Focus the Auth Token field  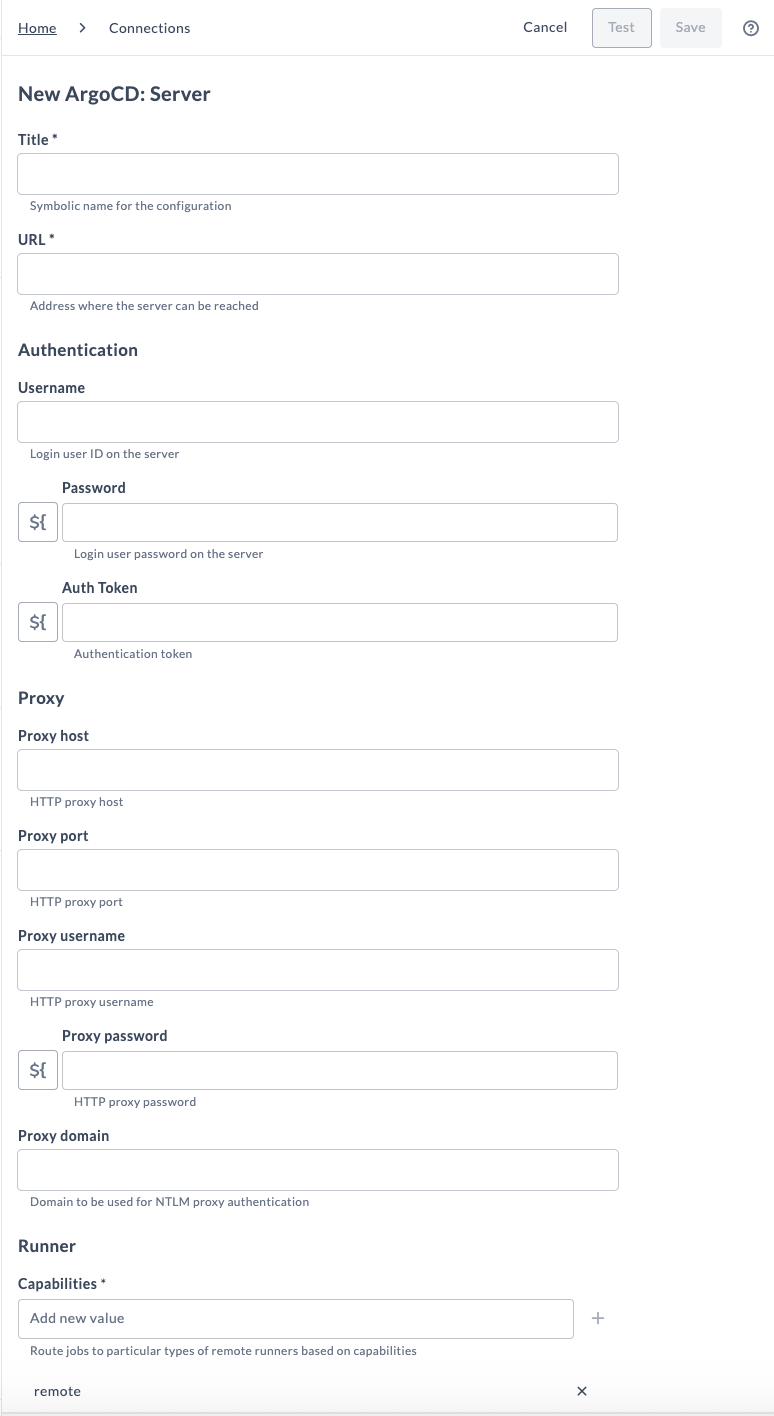(340, 622)
